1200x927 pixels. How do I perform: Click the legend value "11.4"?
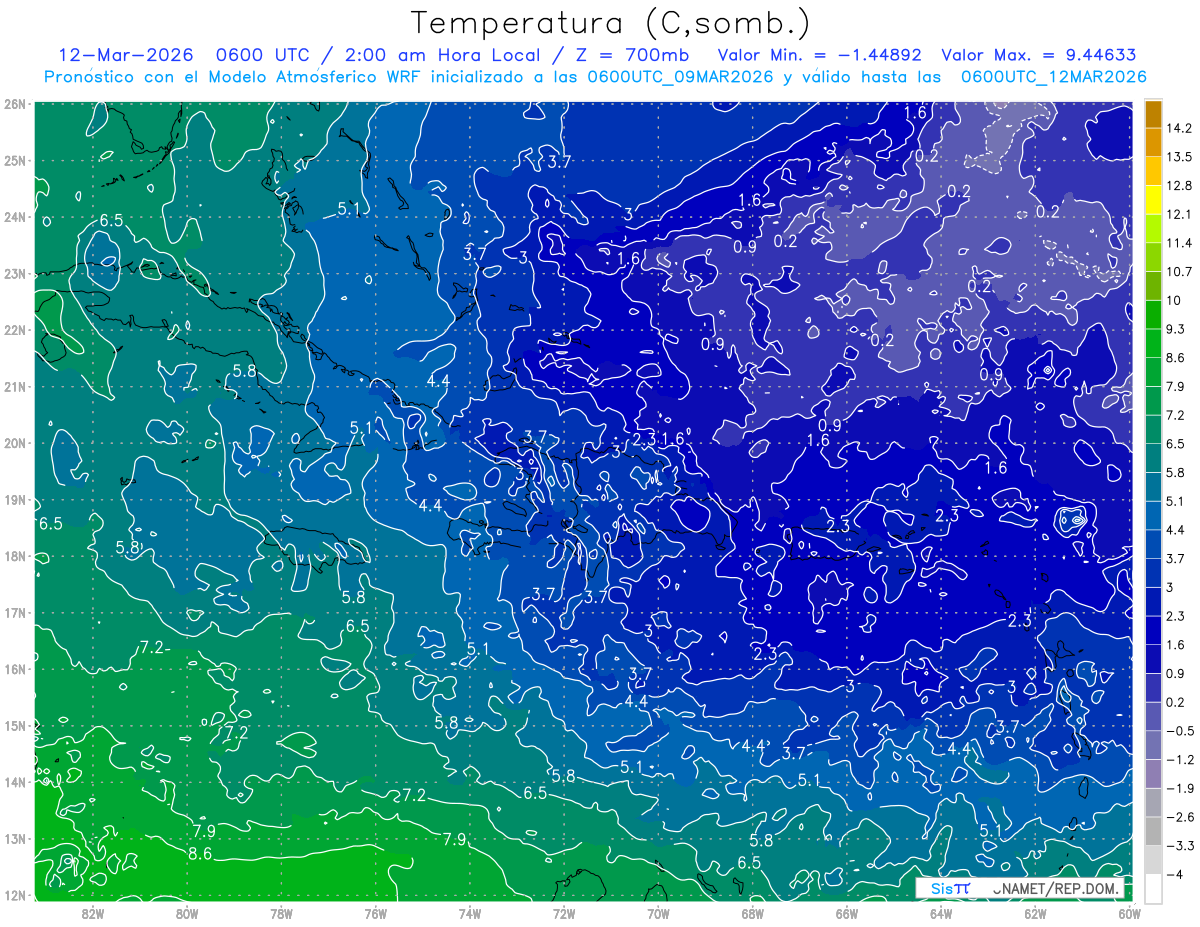pos(1179,243)
